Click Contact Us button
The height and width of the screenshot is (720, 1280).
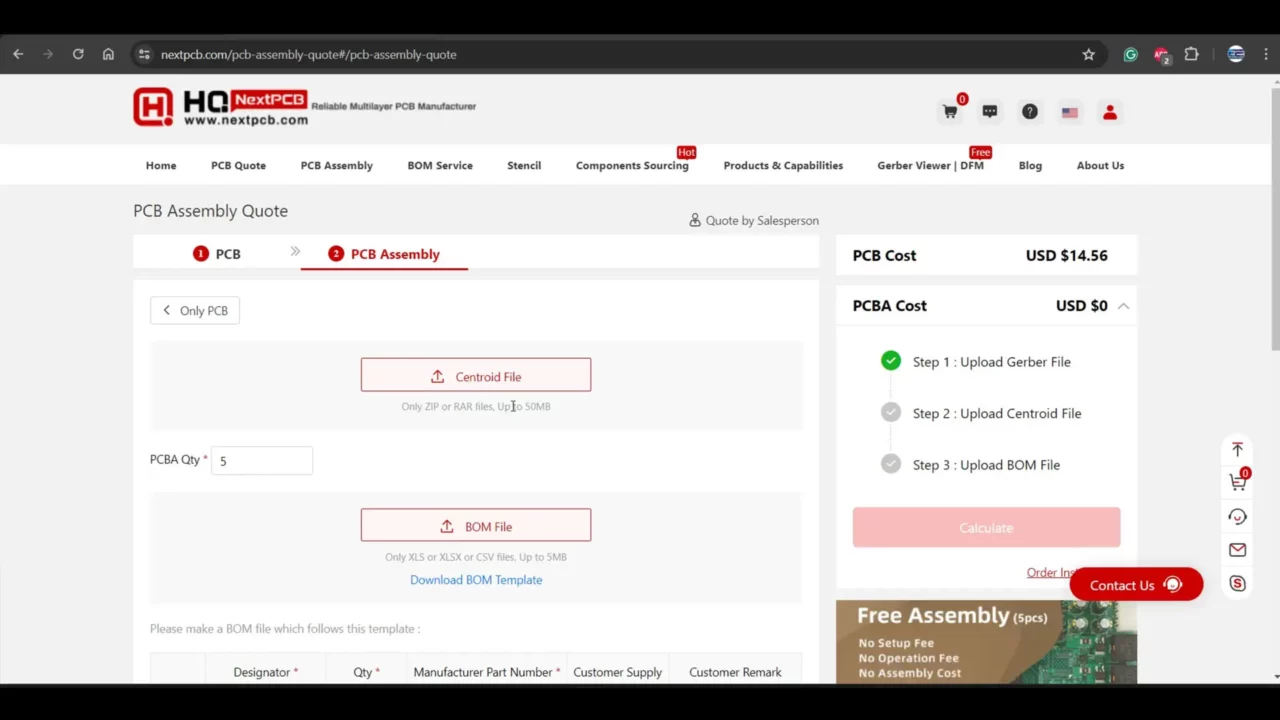click(x=1136, y=585)
